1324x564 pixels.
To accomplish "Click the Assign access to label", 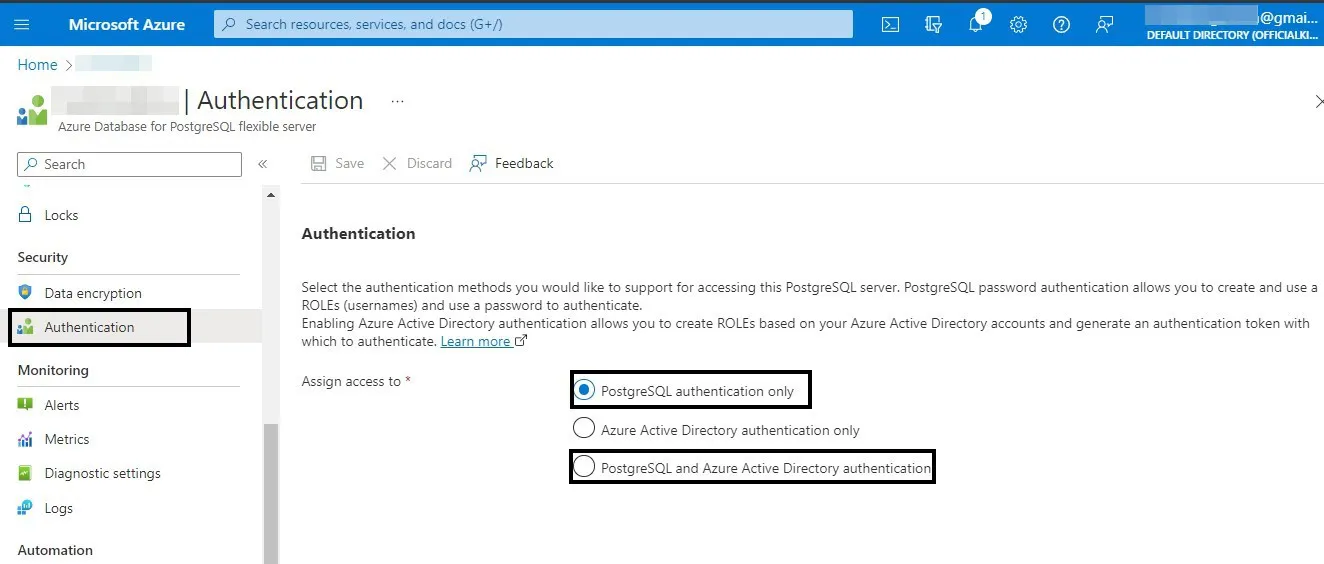I will [x=351, y=381].
